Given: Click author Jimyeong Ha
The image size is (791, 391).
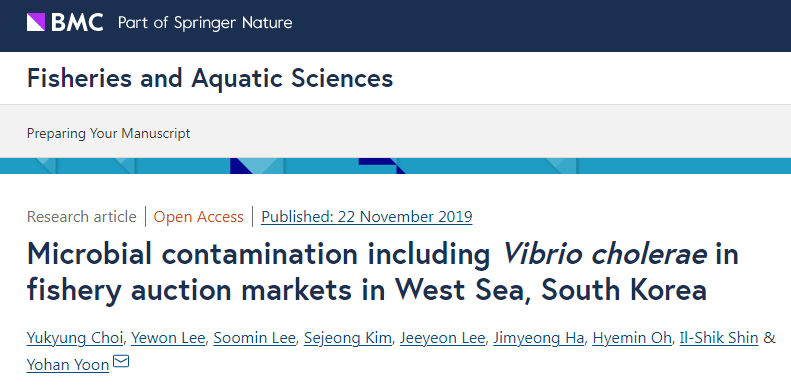Looking at the screenshot, I should [x=539, y=338].
